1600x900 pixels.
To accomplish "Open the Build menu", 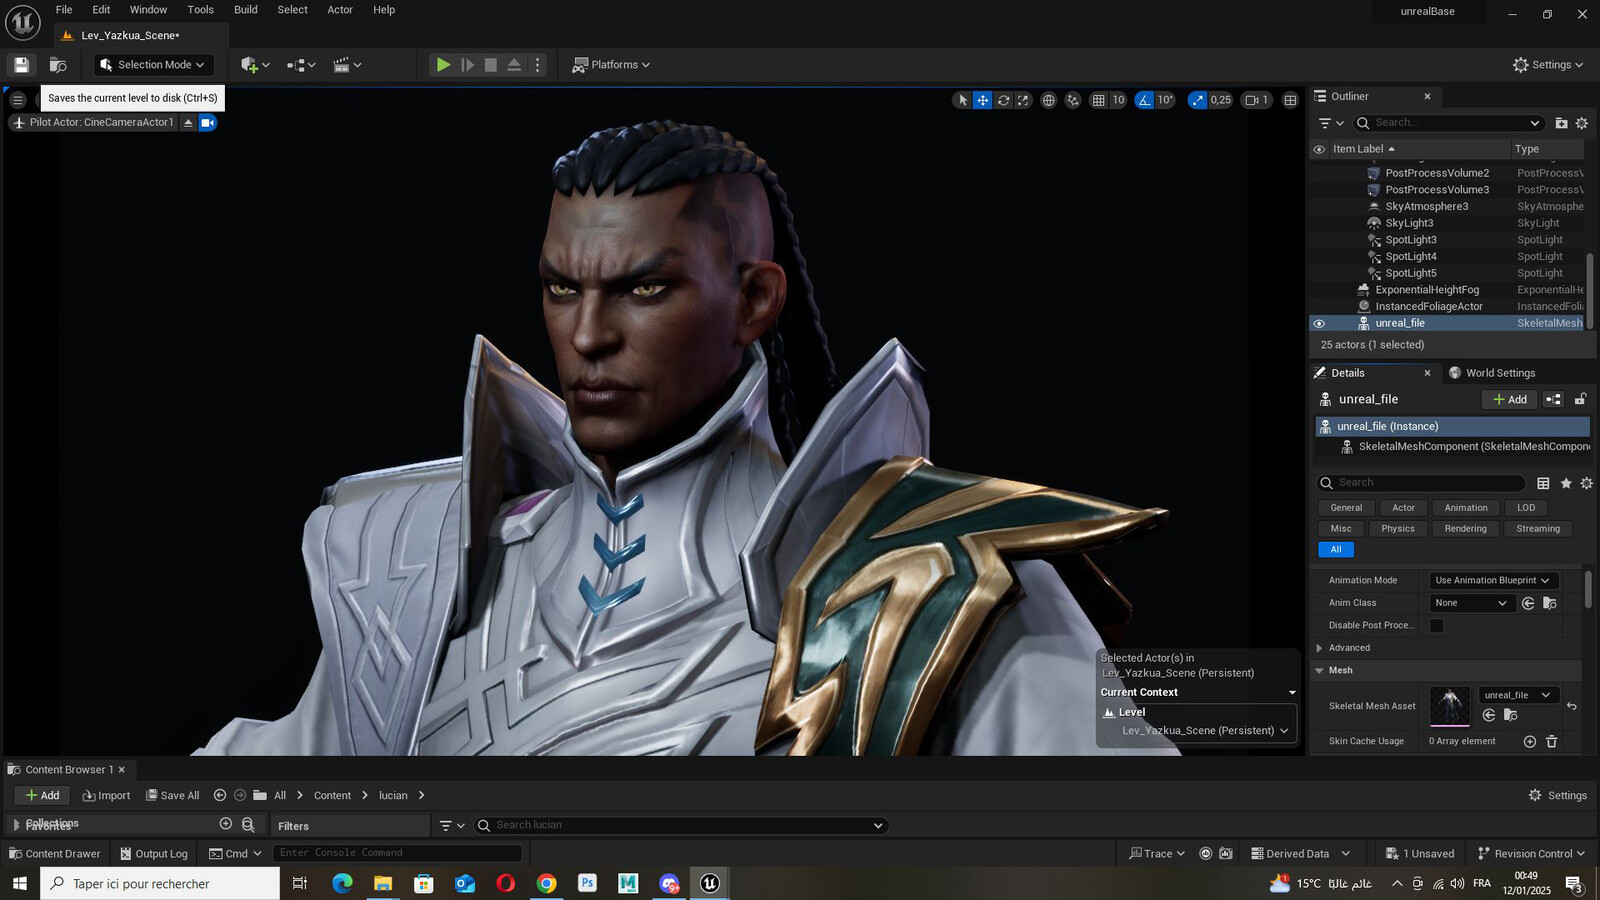I will click(246, 10).
